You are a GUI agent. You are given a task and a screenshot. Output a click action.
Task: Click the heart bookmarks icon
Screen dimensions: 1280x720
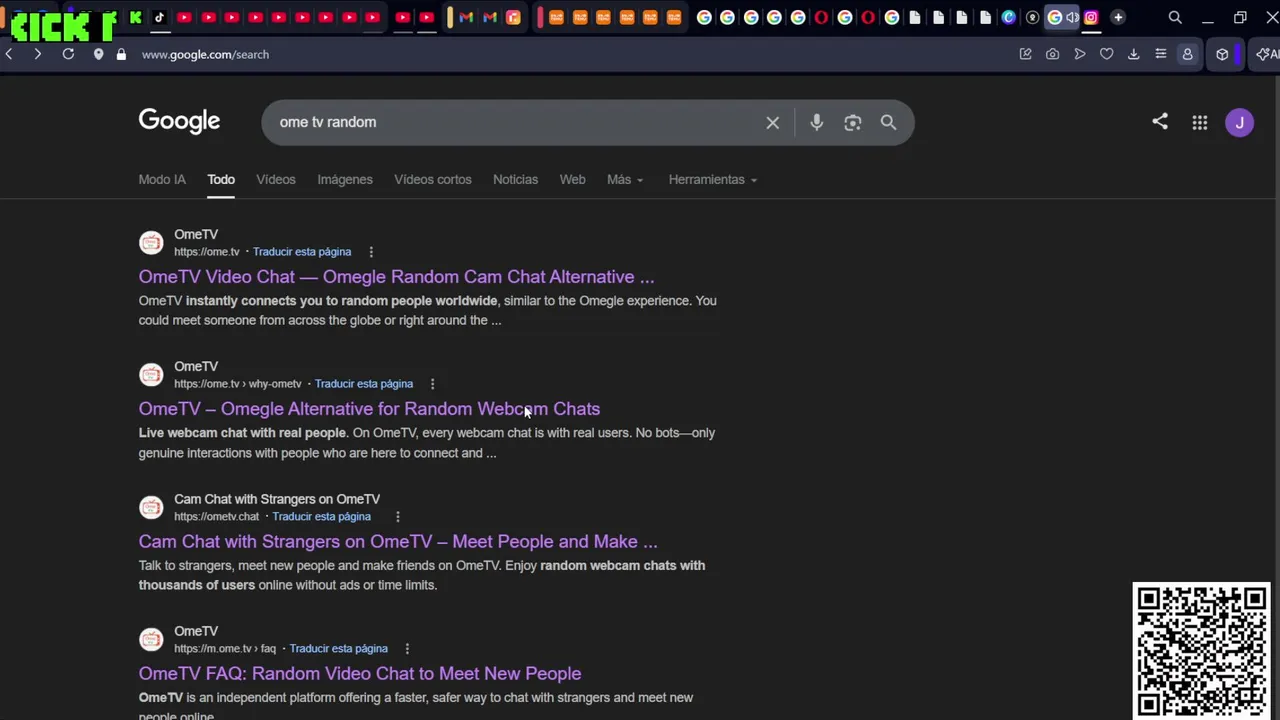1106,54
